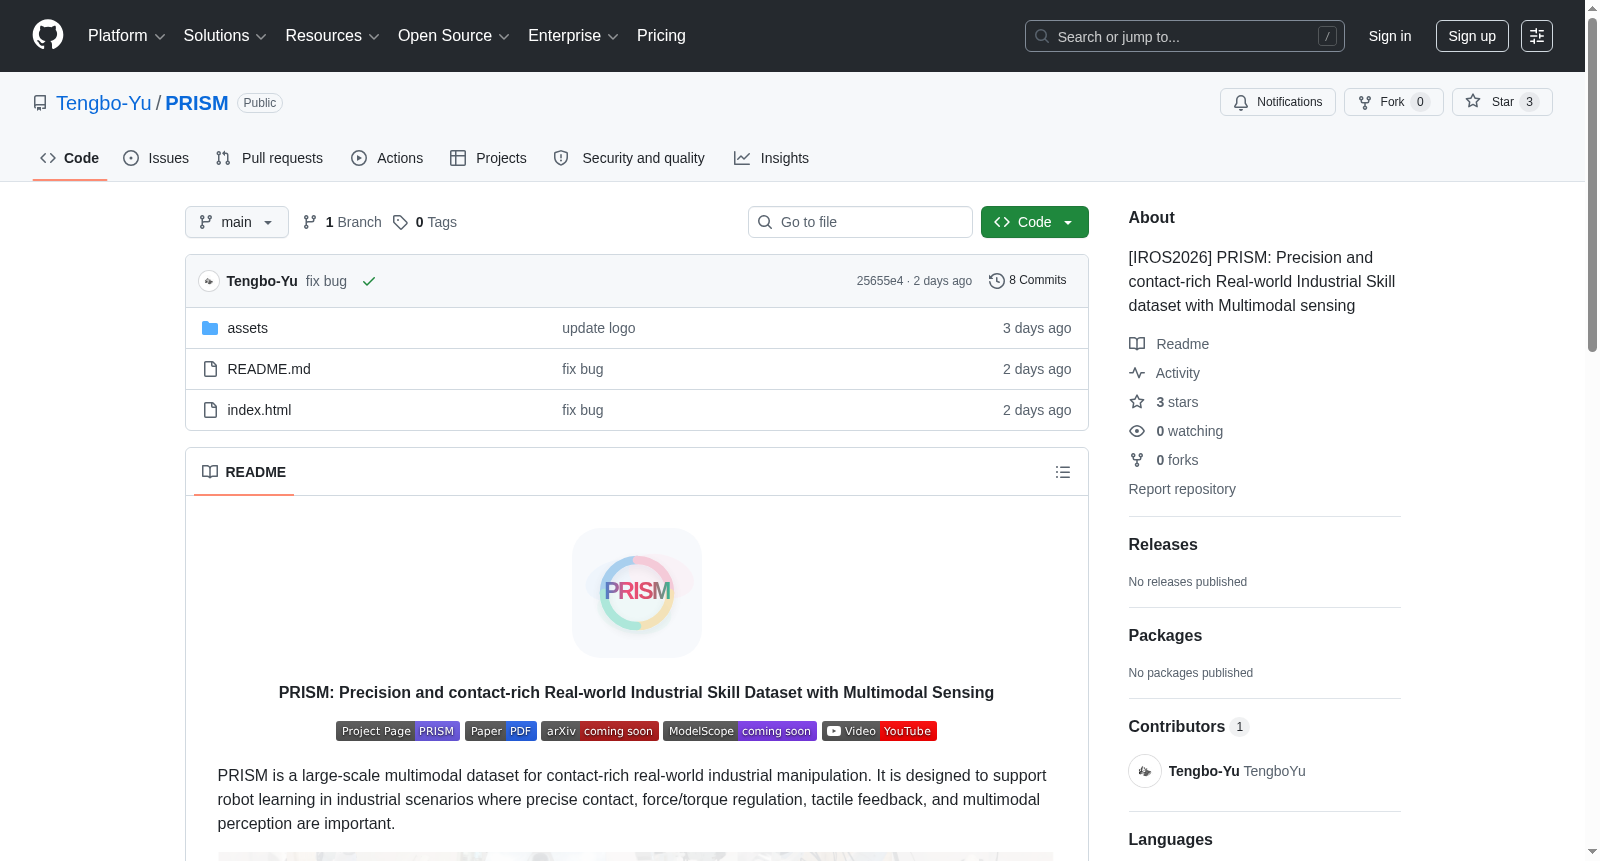Open the README outline list icon
This screenshot has height=861, width=1600.
click(x=1063, y=472)
